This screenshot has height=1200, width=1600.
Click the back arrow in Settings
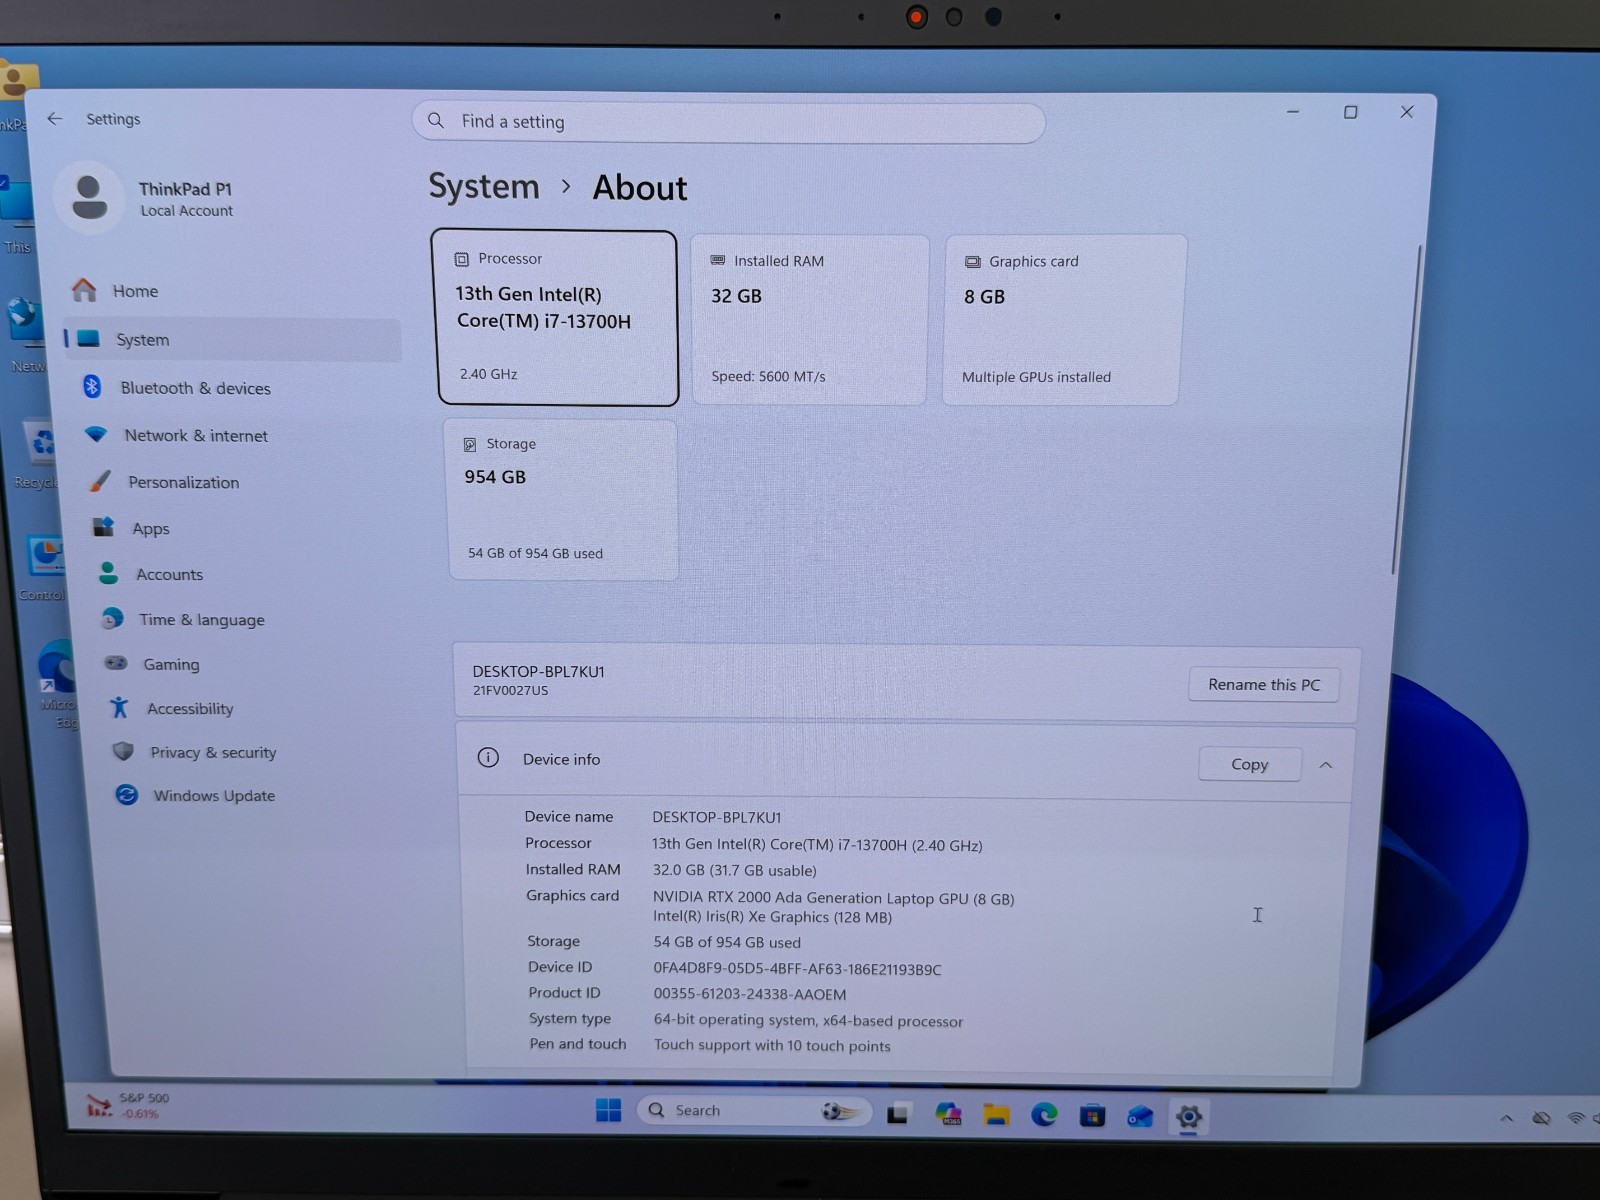coord(55,118)
